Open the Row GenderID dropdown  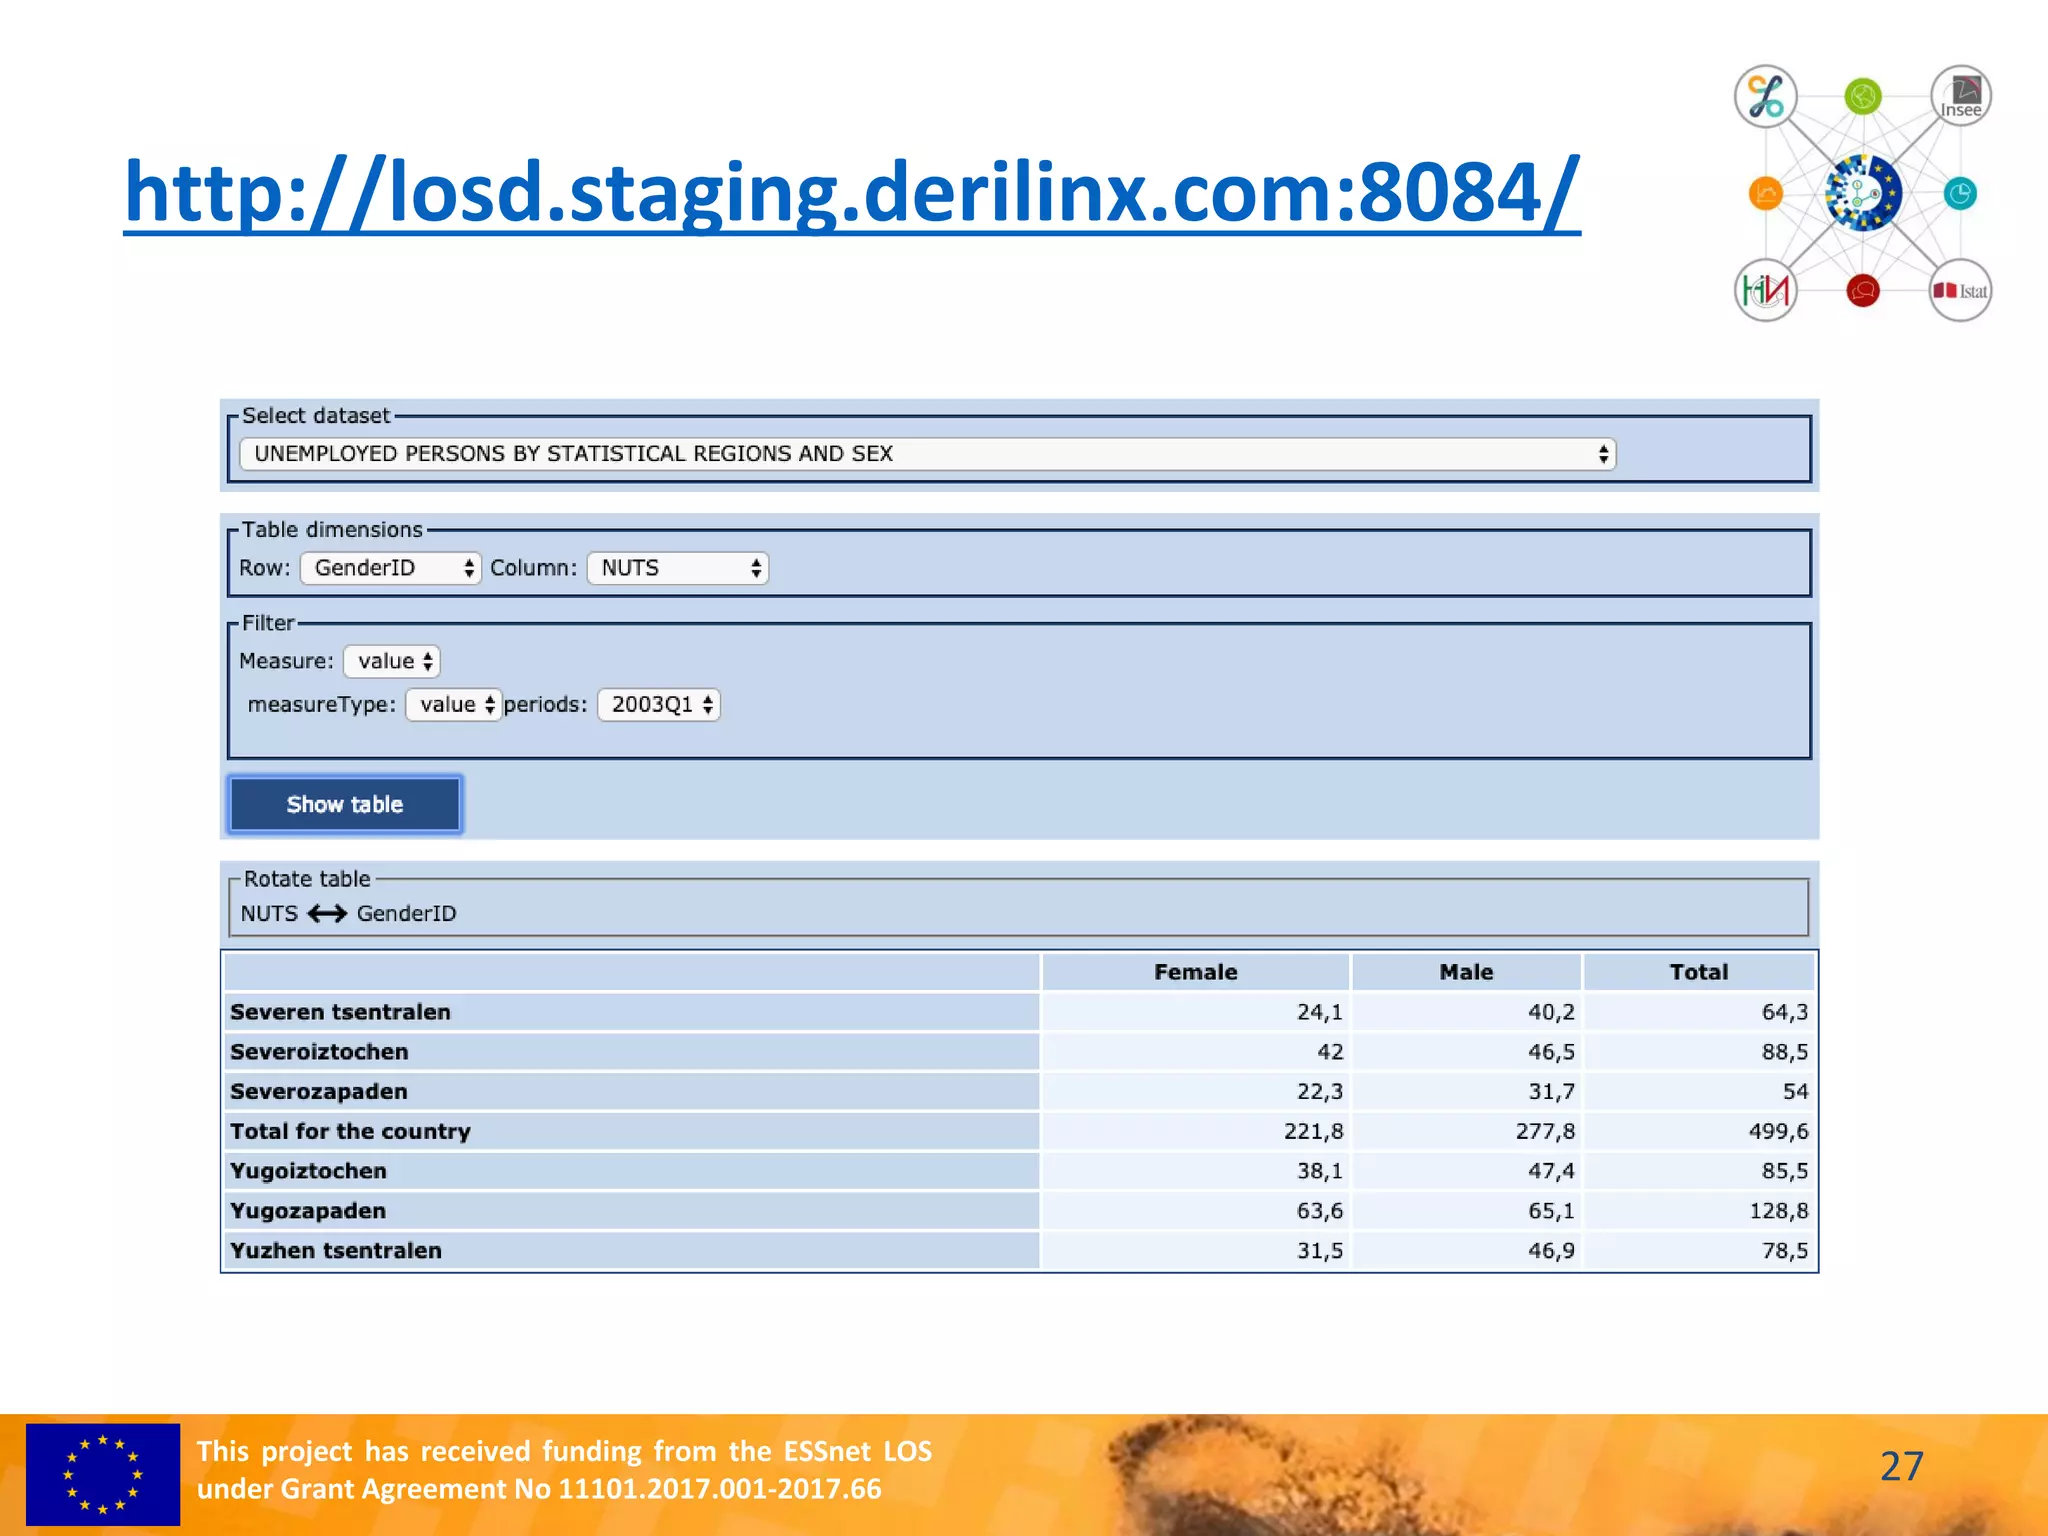point(391,568)
